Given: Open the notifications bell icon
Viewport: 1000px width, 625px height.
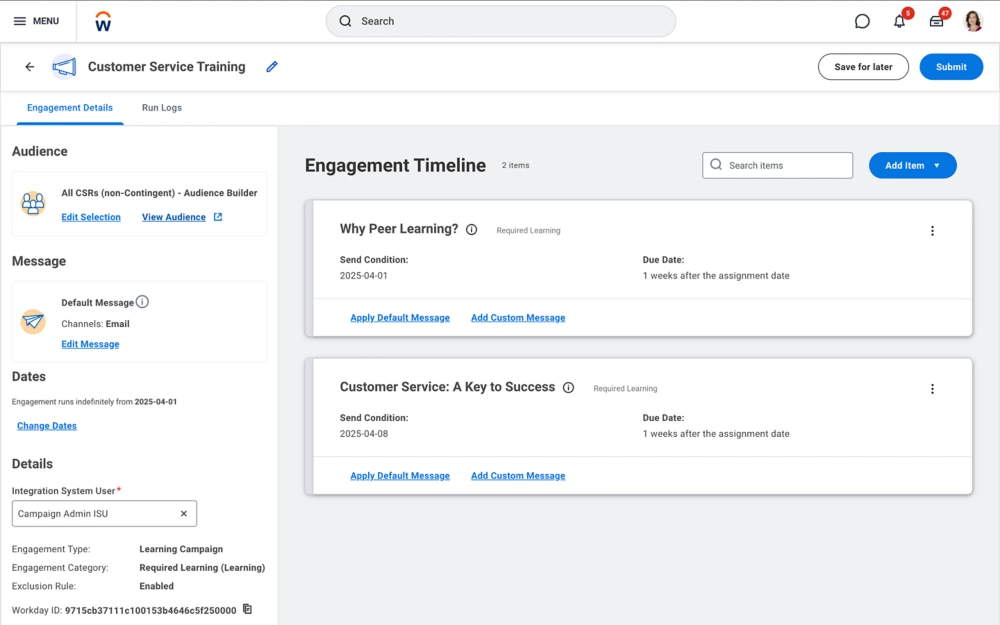Looking at the screenshot, I should (x=899, y=21).
